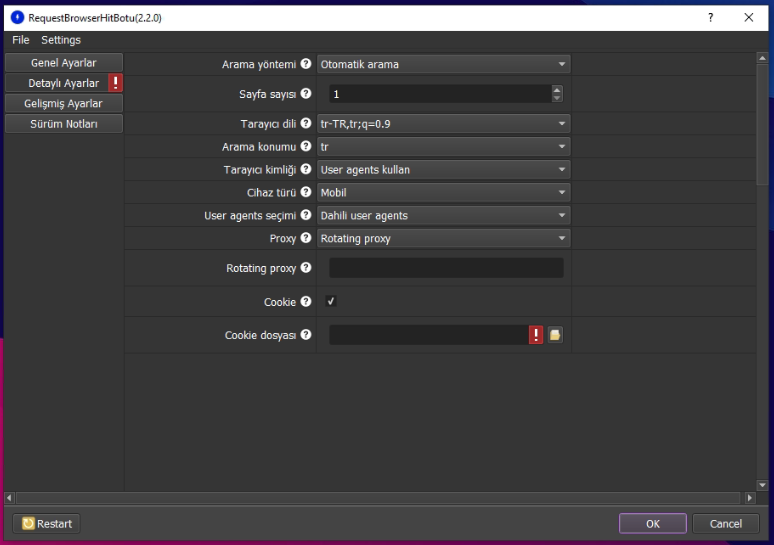
Task: Click the Sayfa sayısı number field
Action: pos(440,94)
